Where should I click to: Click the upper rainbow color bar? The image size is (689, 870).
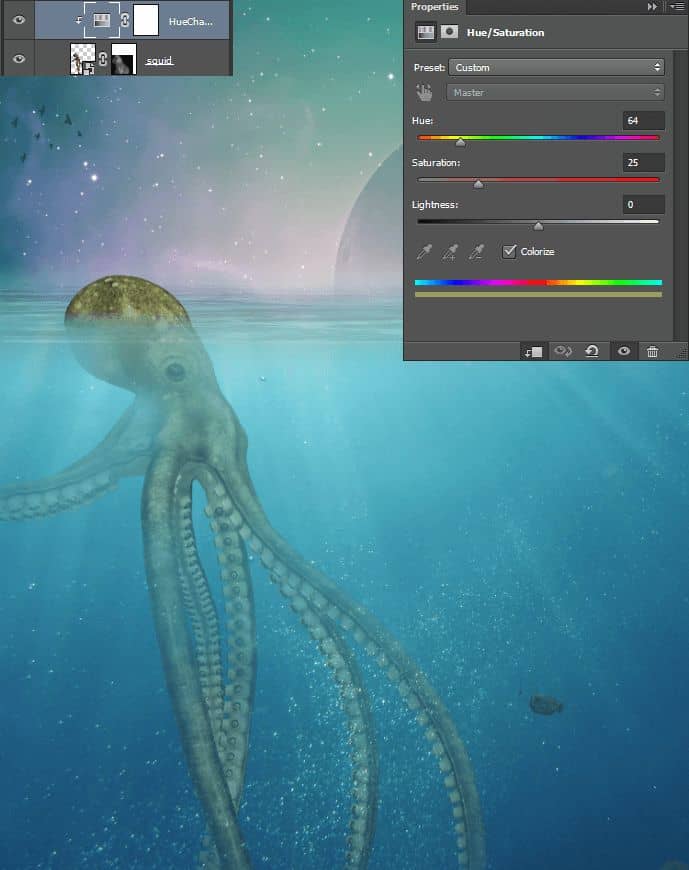(x=538, y=282)
